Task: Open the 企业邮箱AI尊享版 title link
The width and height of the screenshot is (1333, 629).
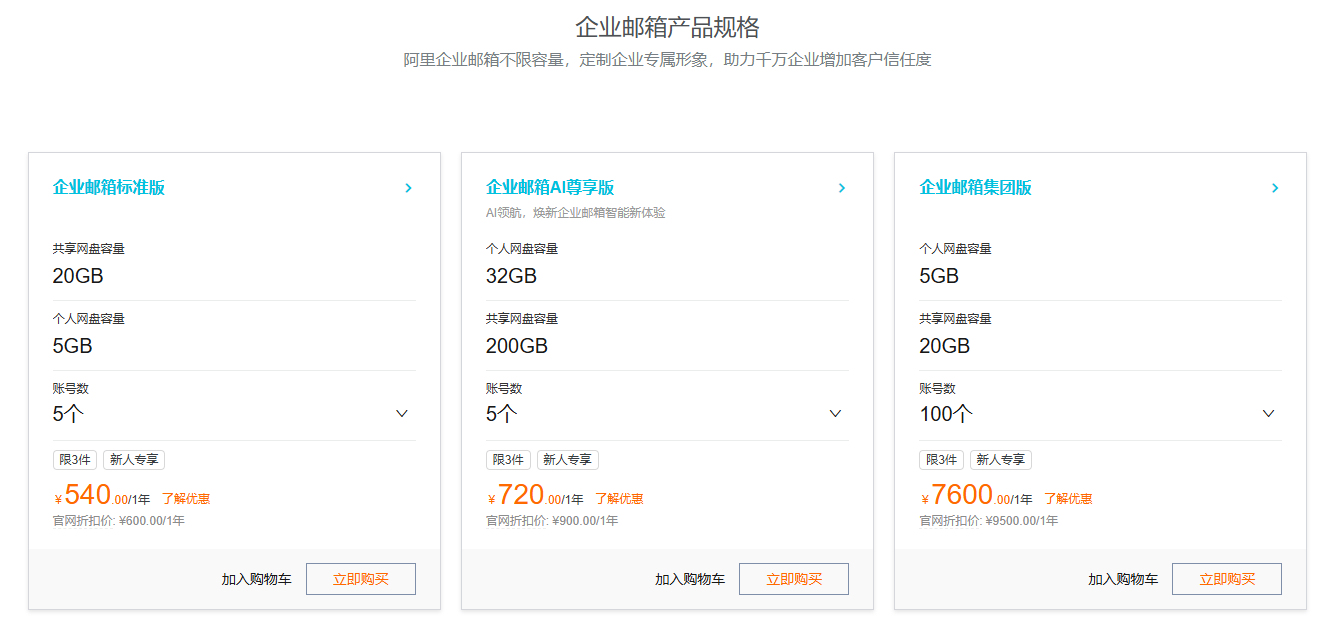Action: click(x=550, y=188)
